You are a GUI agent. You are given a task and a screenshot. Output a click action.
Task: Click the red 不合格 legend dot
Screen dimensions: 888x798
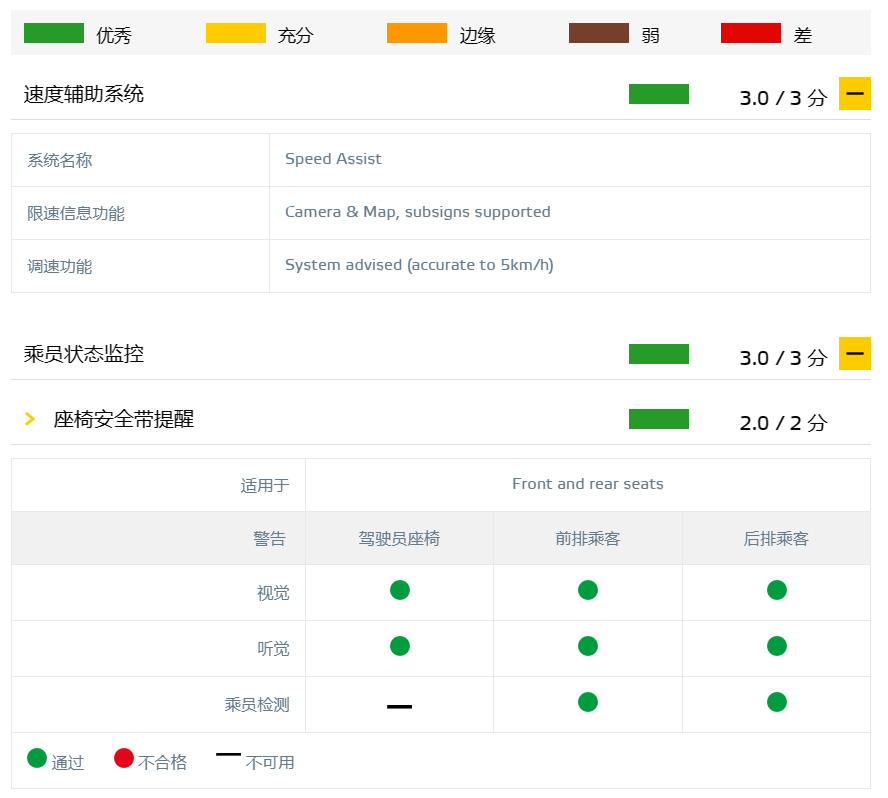coord(124,759)
